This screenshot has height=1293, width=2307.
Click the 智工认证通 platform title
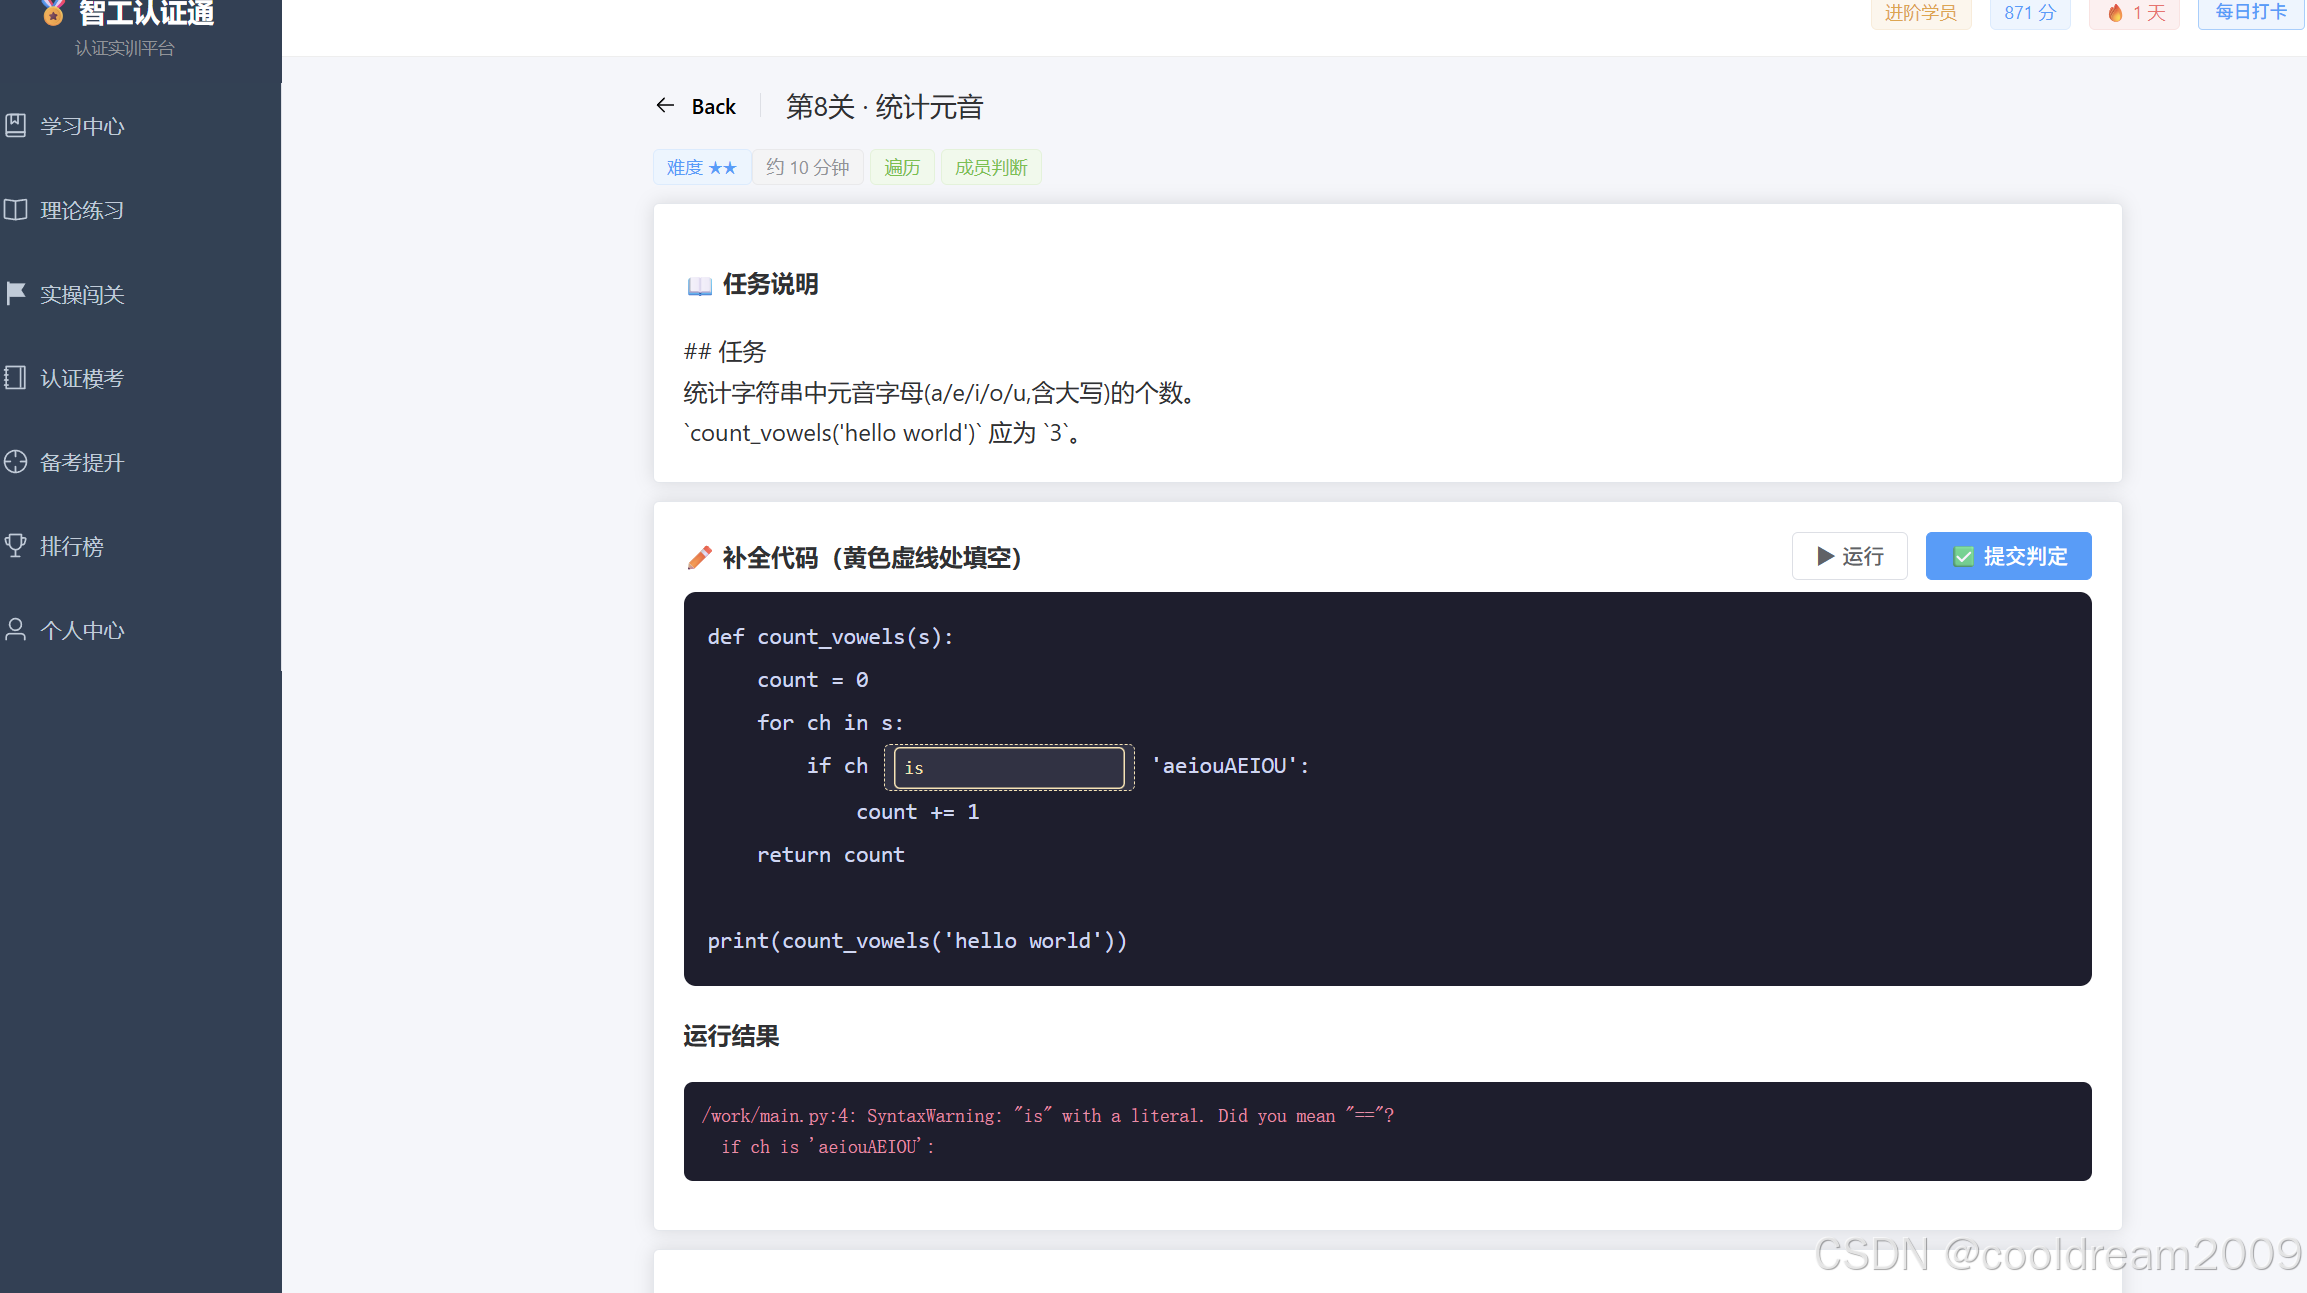[146, 13]
